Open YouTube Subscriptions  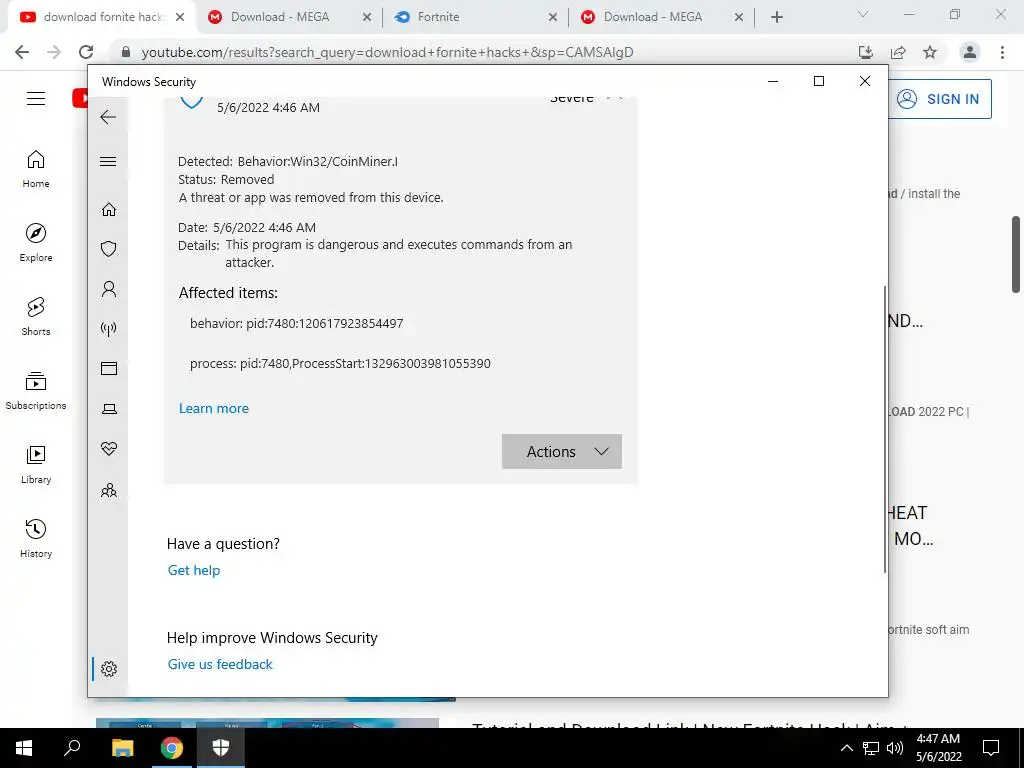click(36, 391)
